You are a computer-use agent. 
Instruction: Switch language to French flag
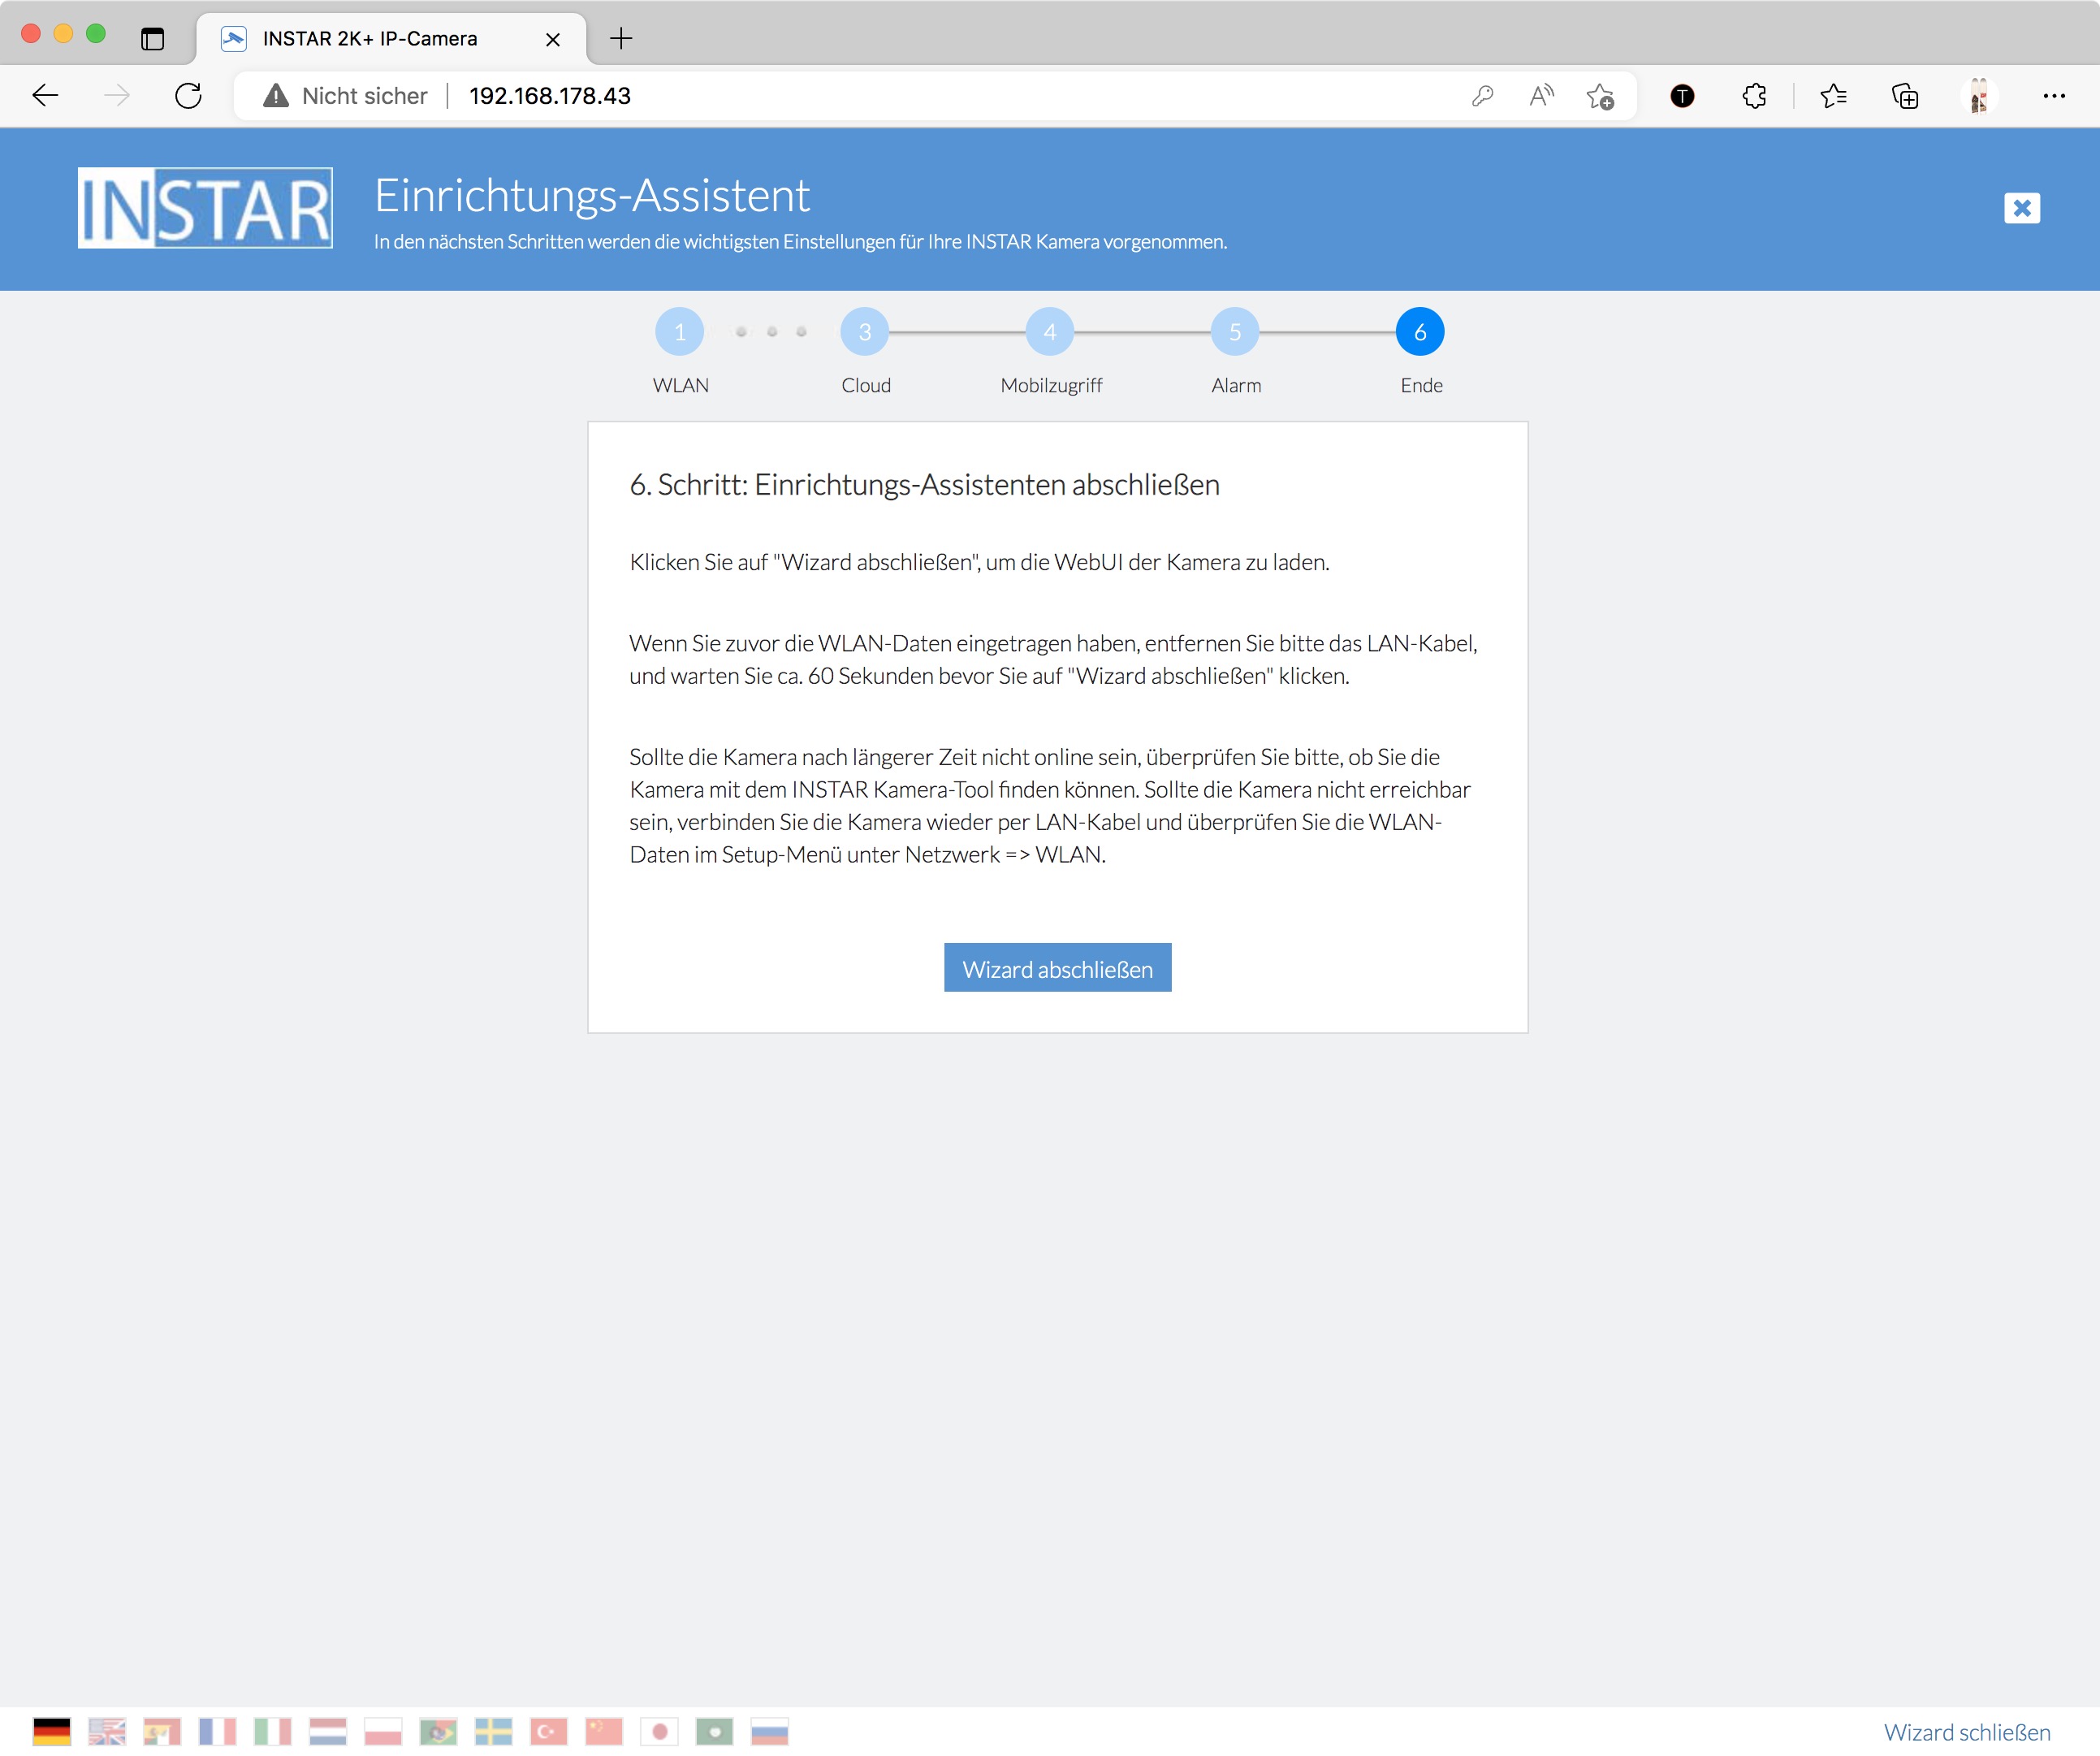[x=217, y=1731]
